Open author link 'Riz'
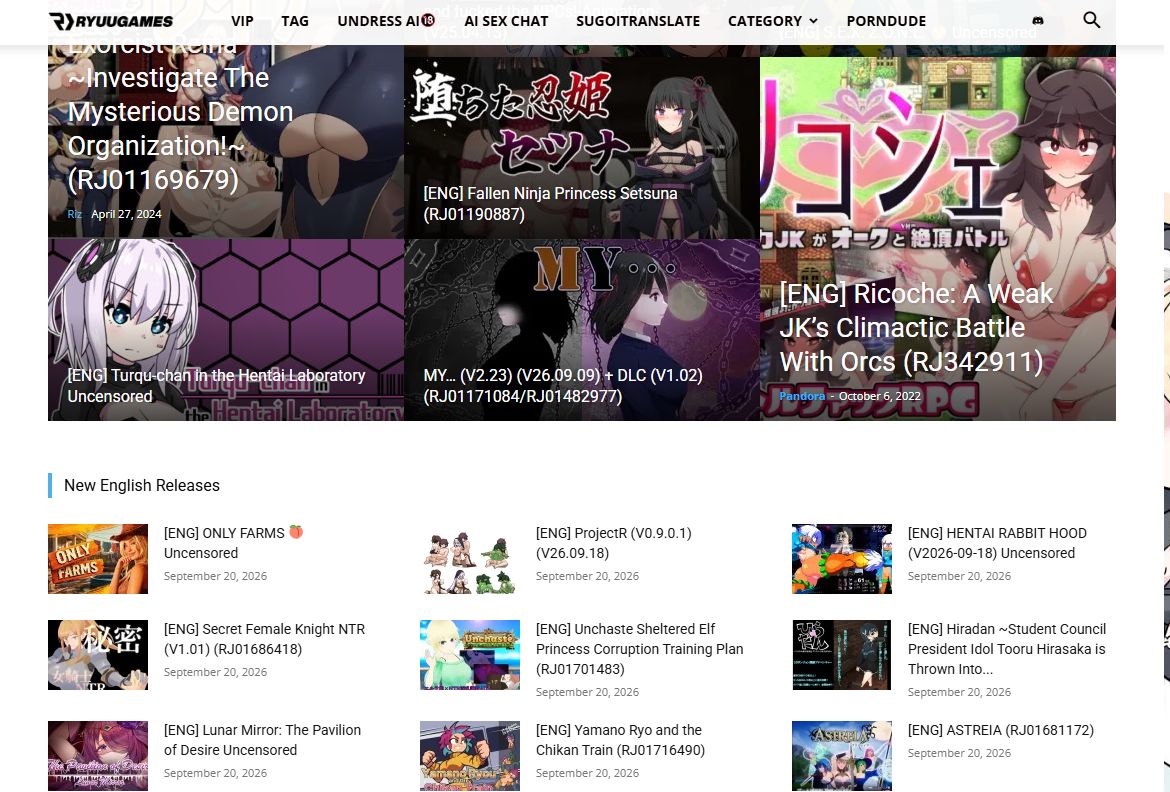The width and height of the screenshot is (1170, 792). (x=74, y=214)
